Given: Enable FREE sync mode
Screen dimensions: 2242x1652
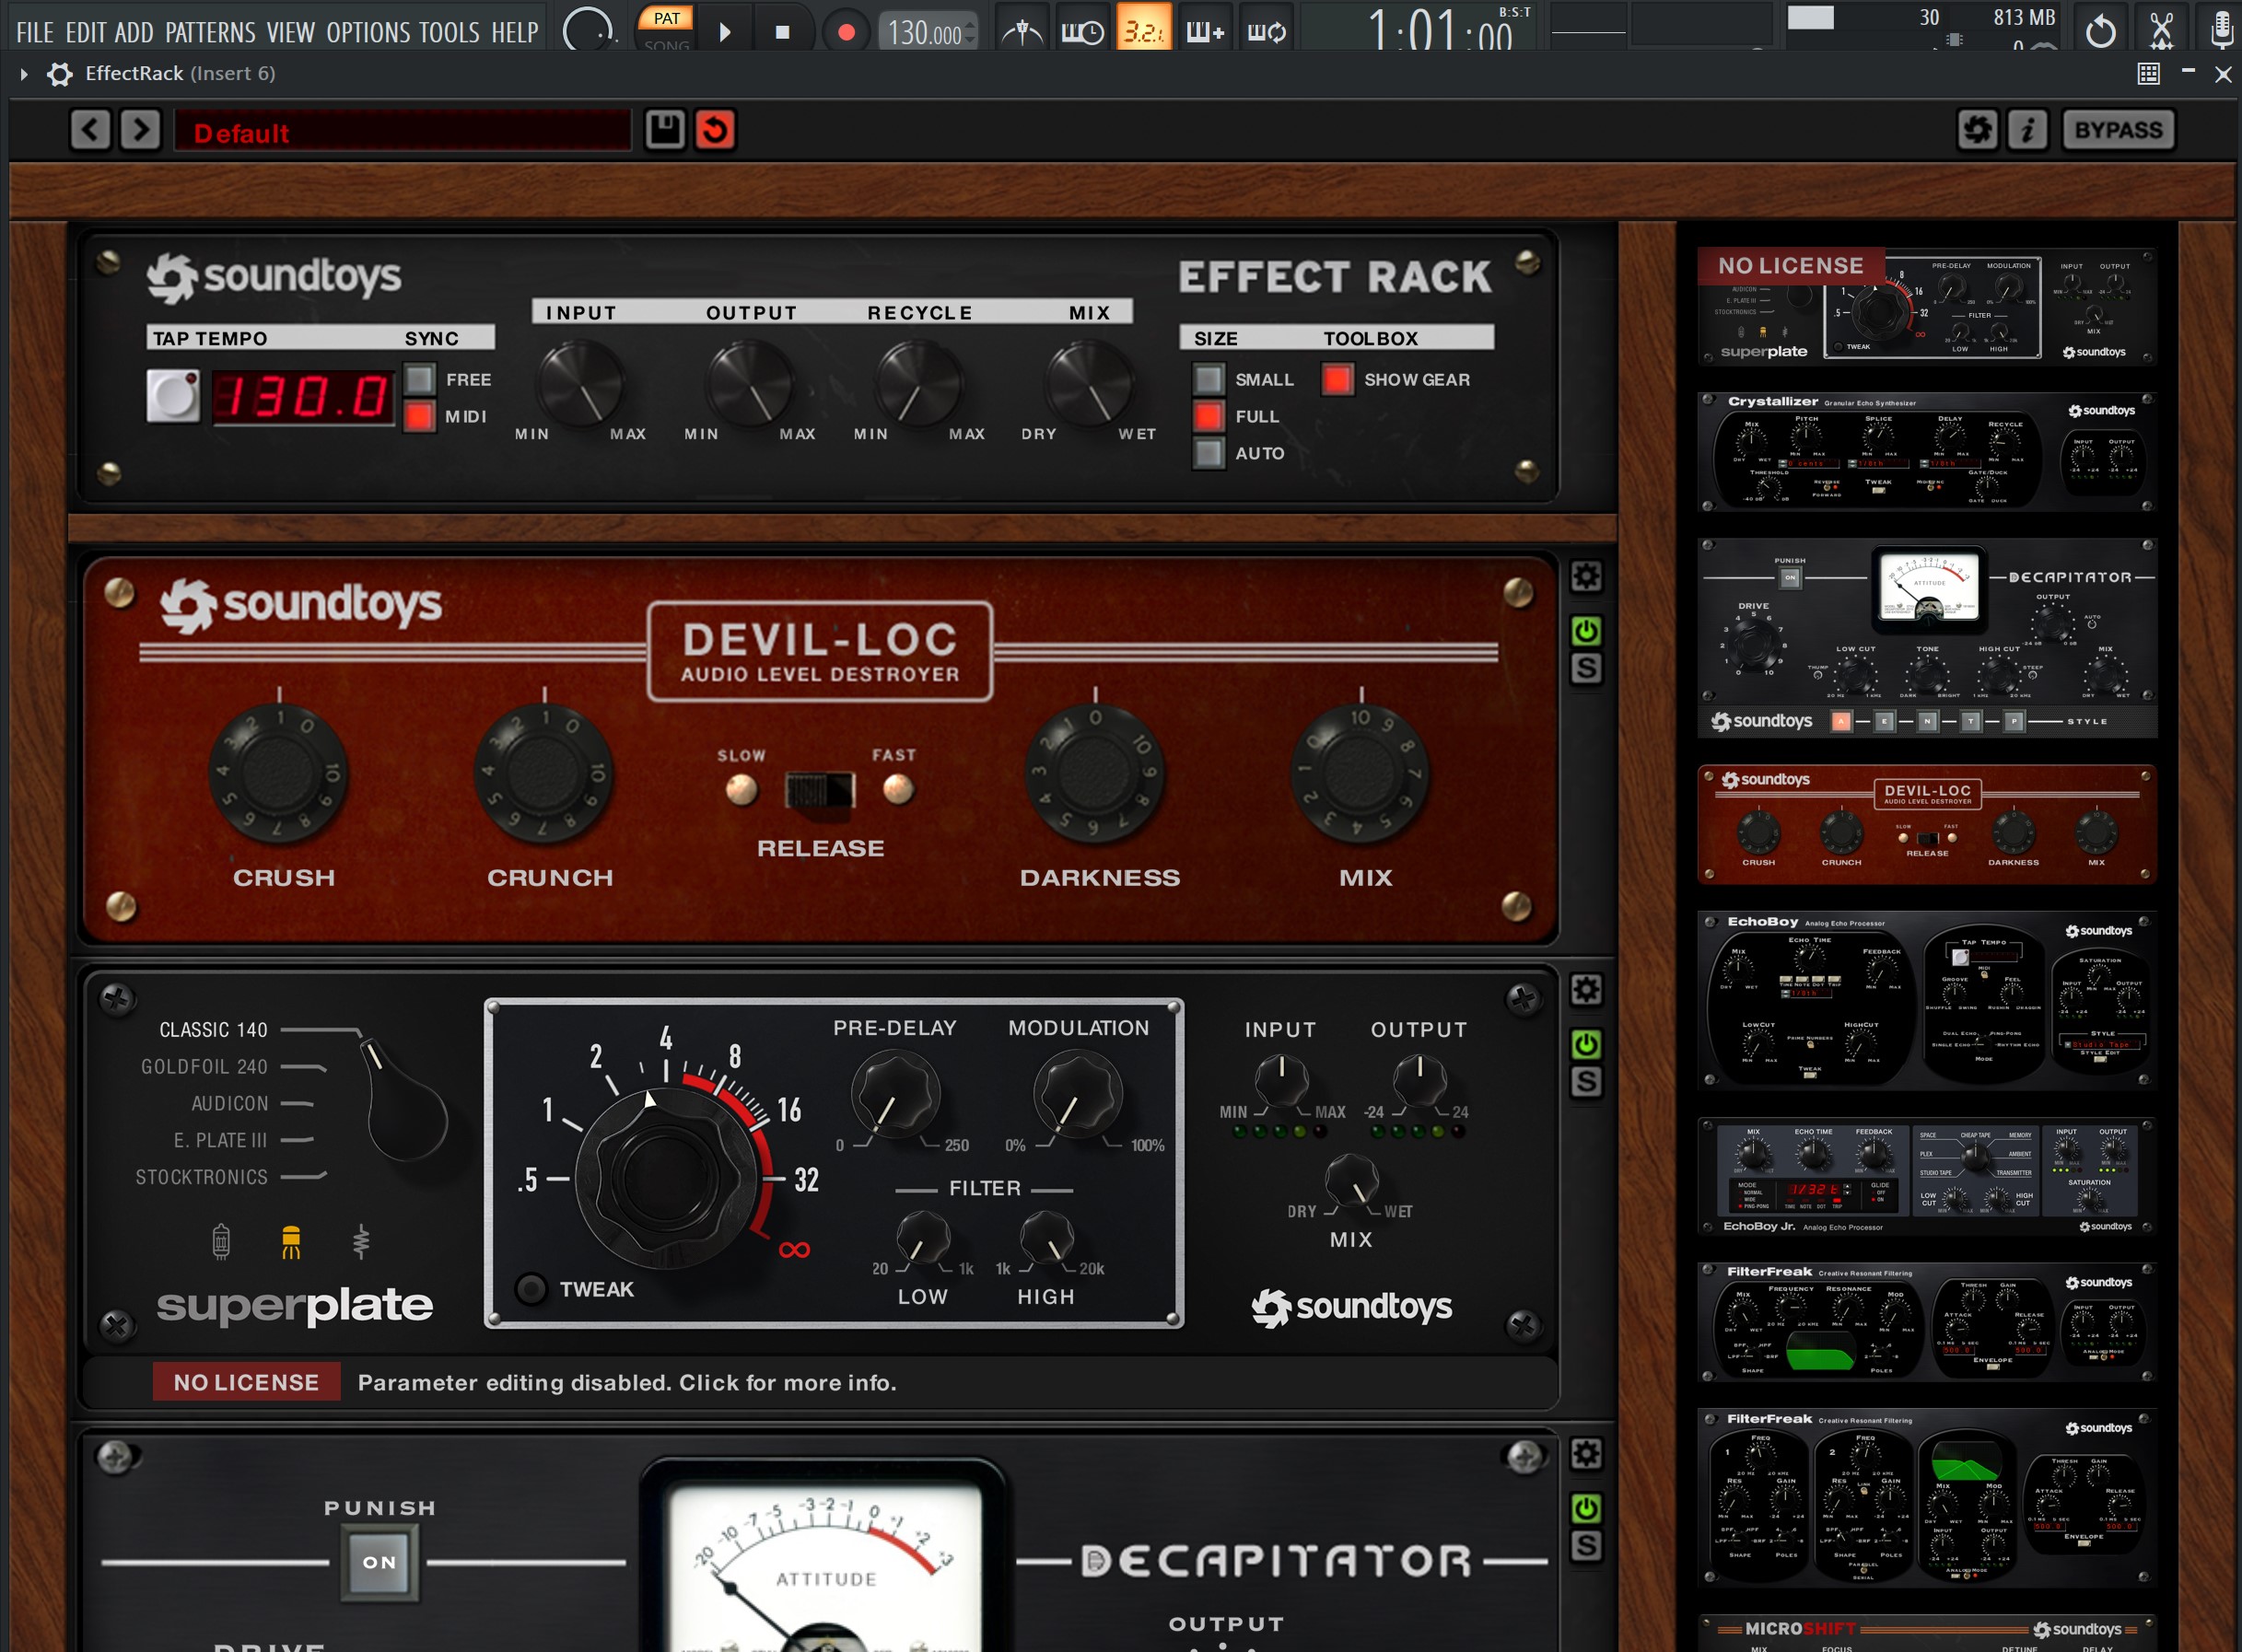Looking at the screenshot, I should click(x=419, y=379).
